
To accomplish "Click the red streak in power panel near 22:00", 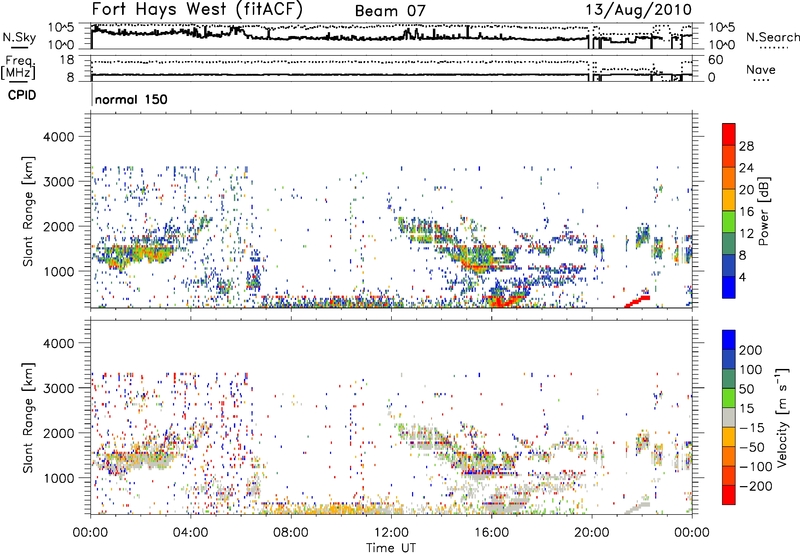I will 637,301.
